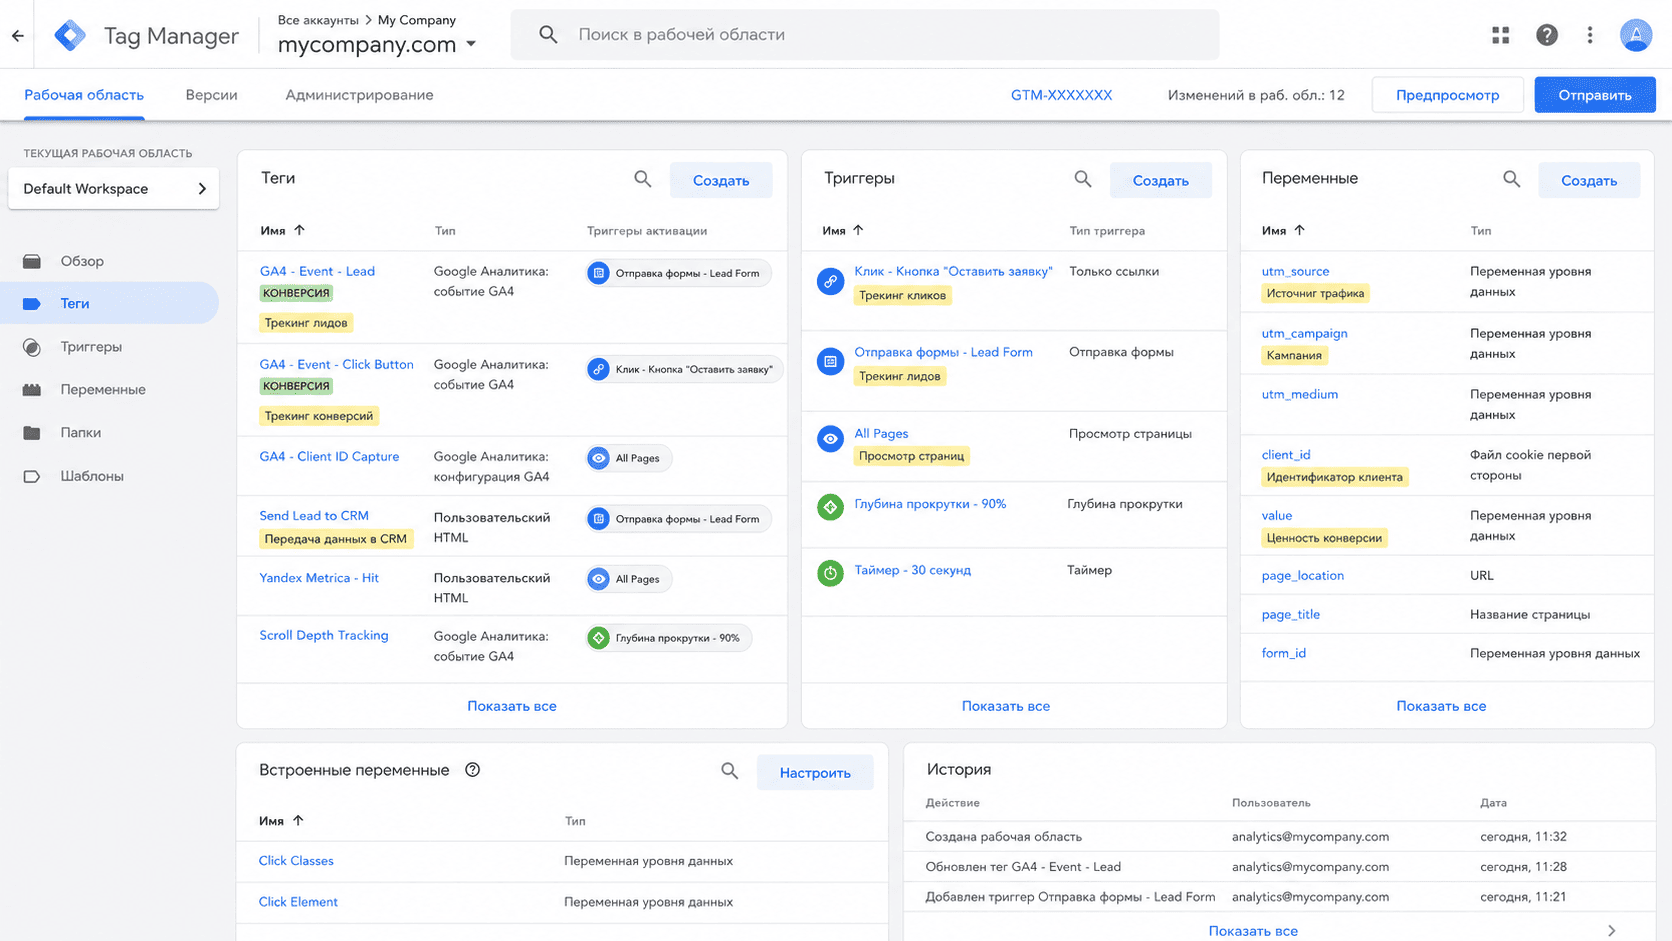
Task: Create a new variable with Создать
Action: coord(1589,180)
